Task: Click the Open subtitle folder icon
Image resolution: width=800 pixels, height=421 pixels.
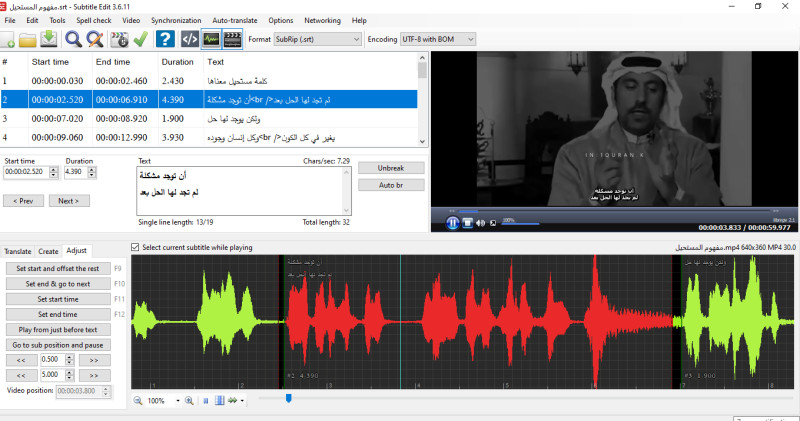Action: [27, 40]
